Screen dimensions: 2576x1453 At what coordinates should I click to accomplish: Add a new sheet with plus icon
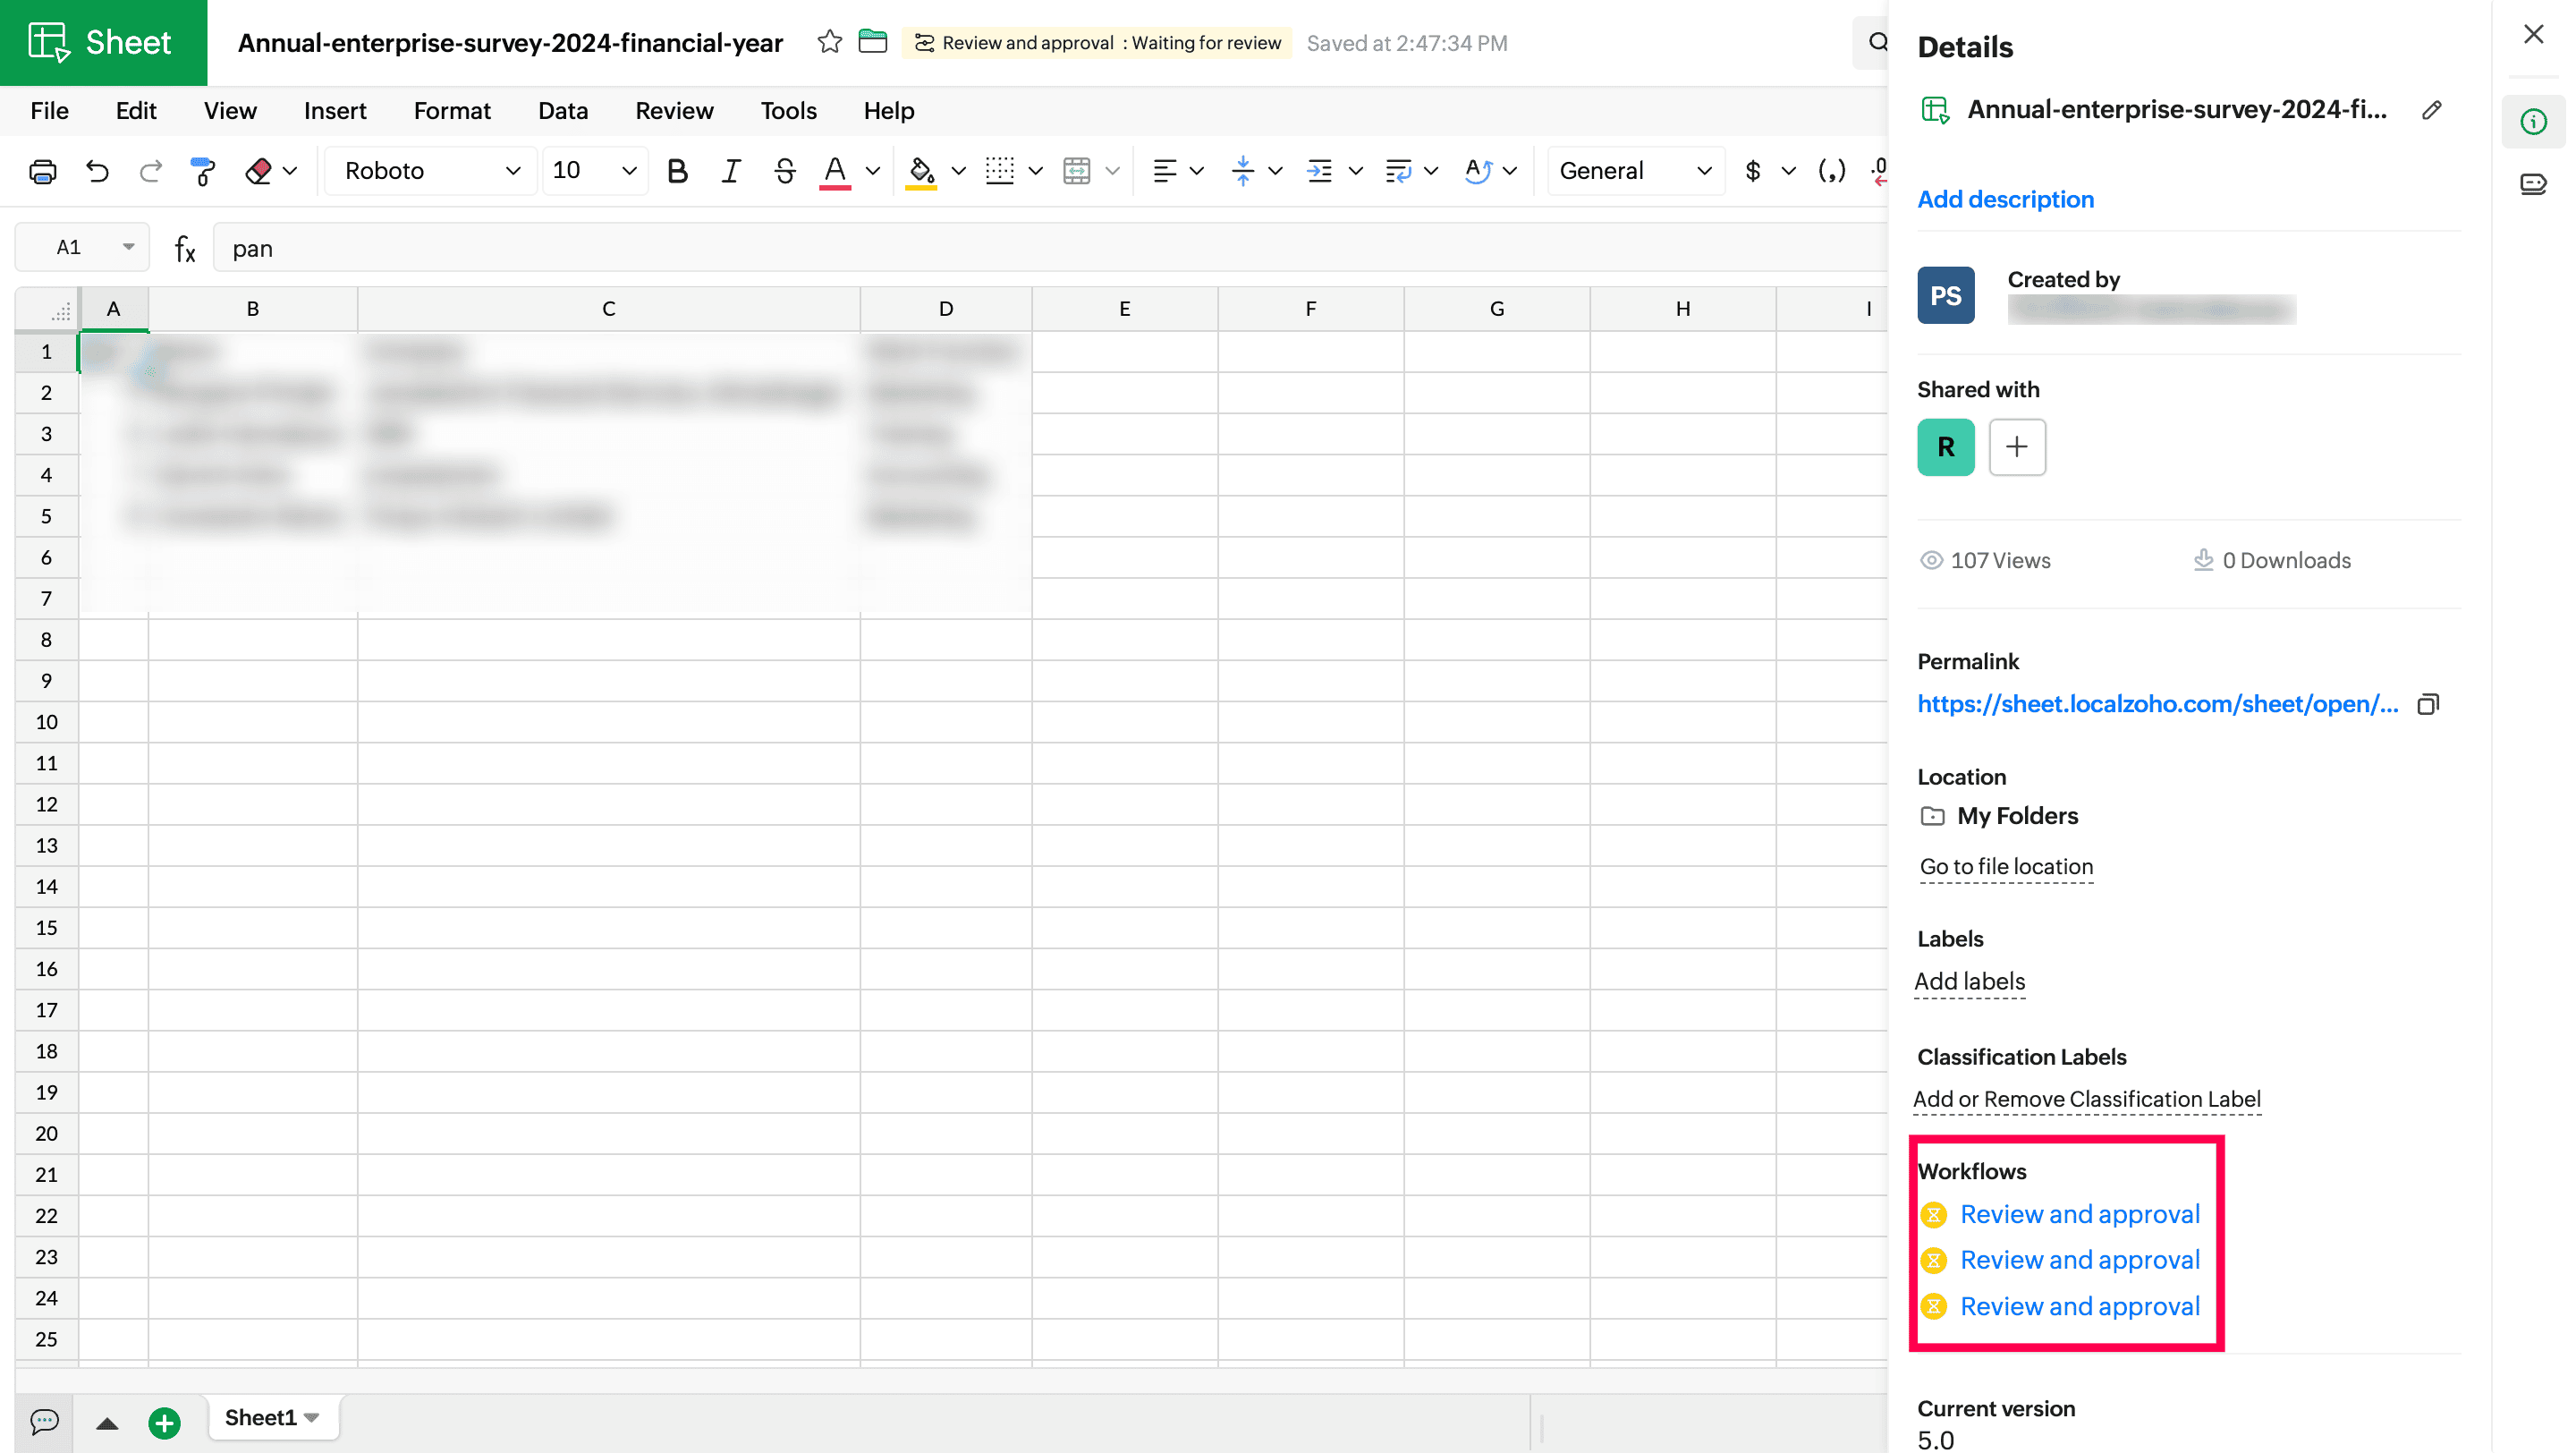(164, 1421)
